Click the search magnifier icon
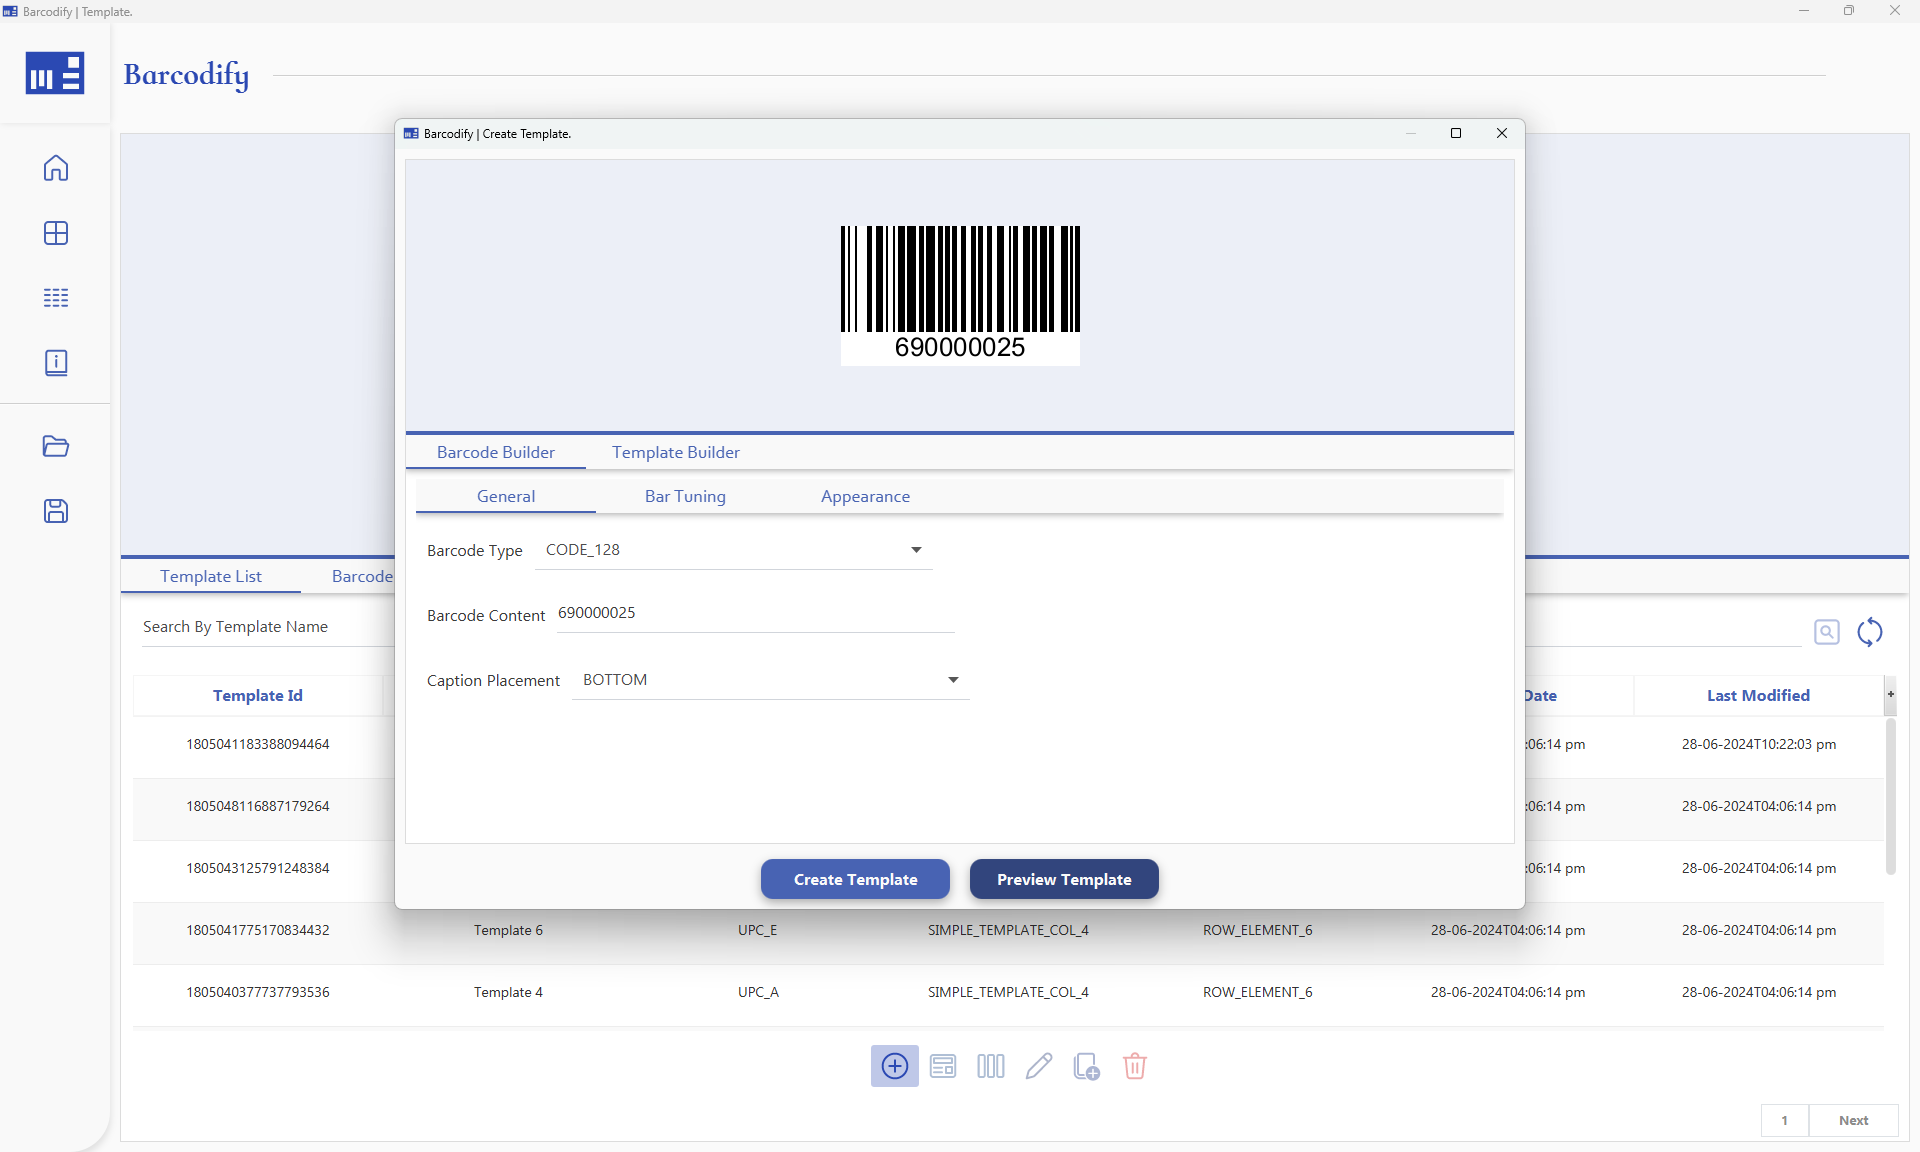Image resolution: width=1920 pixels, height=1152 pixels. coord(1827,631)
